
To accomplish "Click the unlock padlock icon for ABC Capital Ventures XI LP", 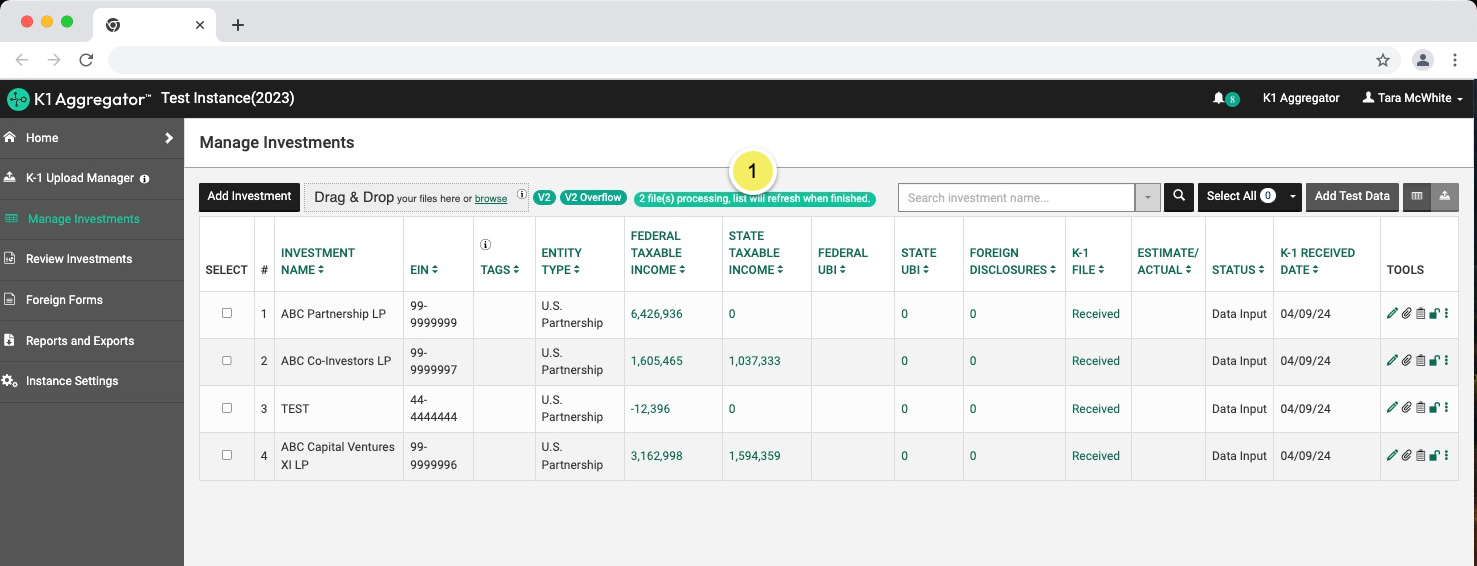I will tap(1434, 456).
